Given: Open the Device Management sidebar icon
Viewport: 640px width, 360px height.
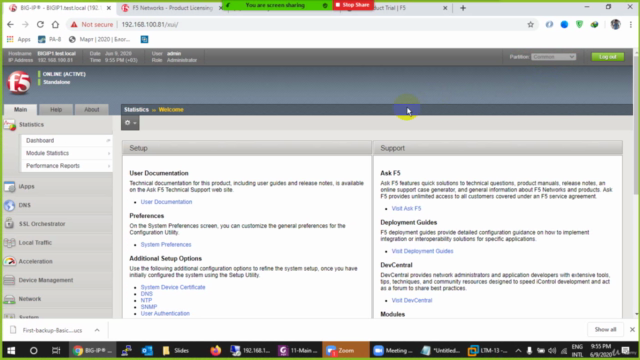Looking at the screenshot, I should 9,280.
